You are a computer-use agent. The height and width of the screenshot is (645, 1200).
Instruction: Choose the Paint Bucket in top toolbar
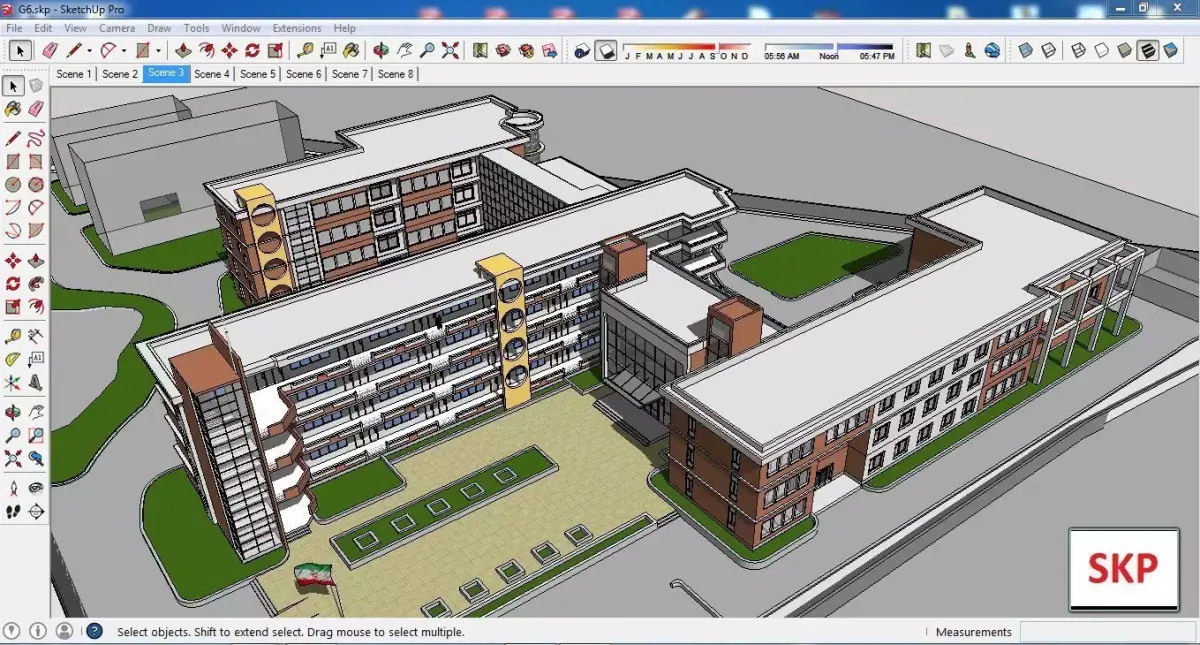pyautogui.click(x=351, y=50)
